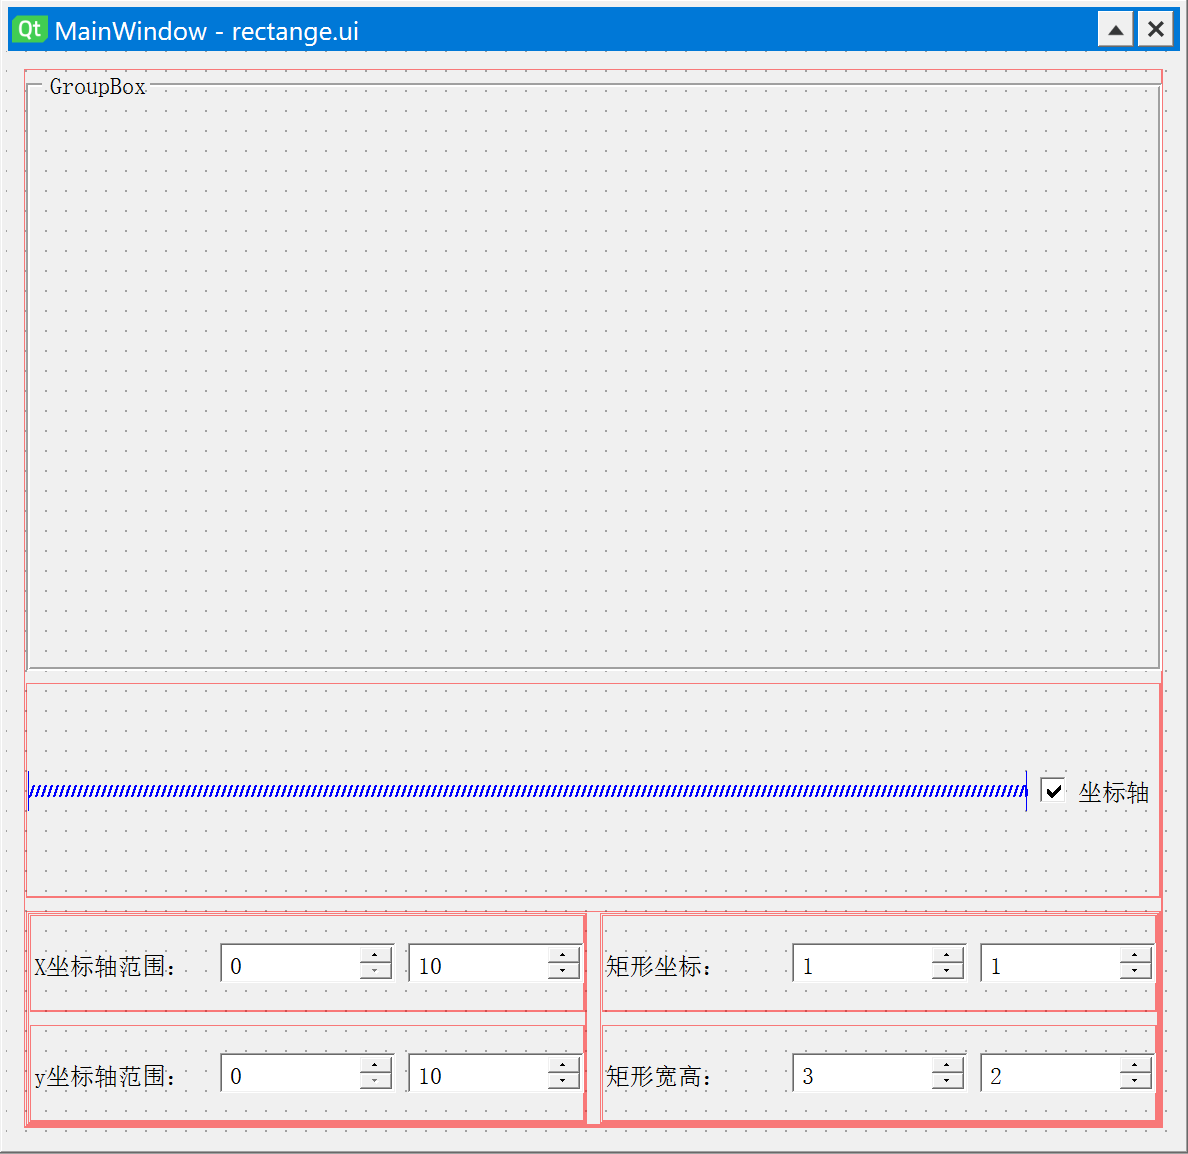Screen dimensions: 1188x1154
Task: Select the X range minimum field showing 0
Action: [x=290, y=963]
